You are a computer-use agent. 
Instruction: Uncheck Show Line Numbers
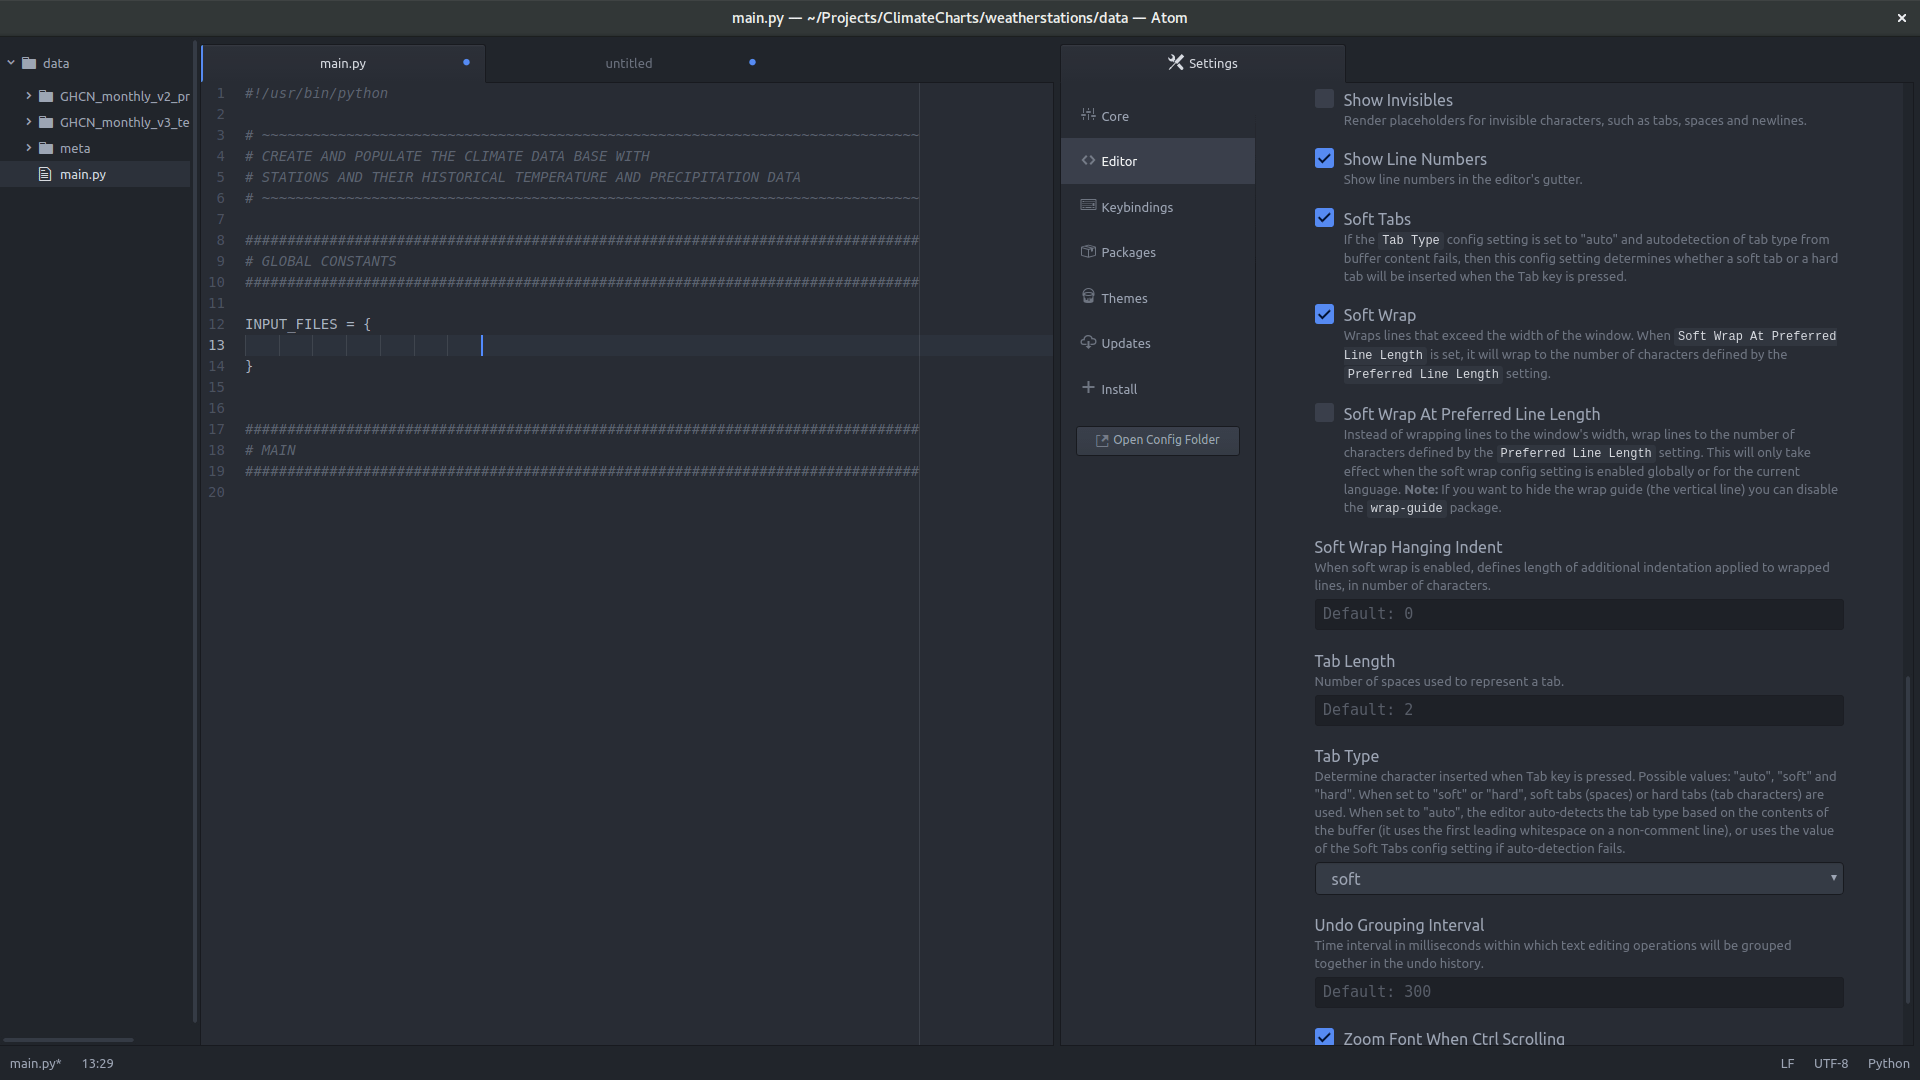coord(1324,158)
